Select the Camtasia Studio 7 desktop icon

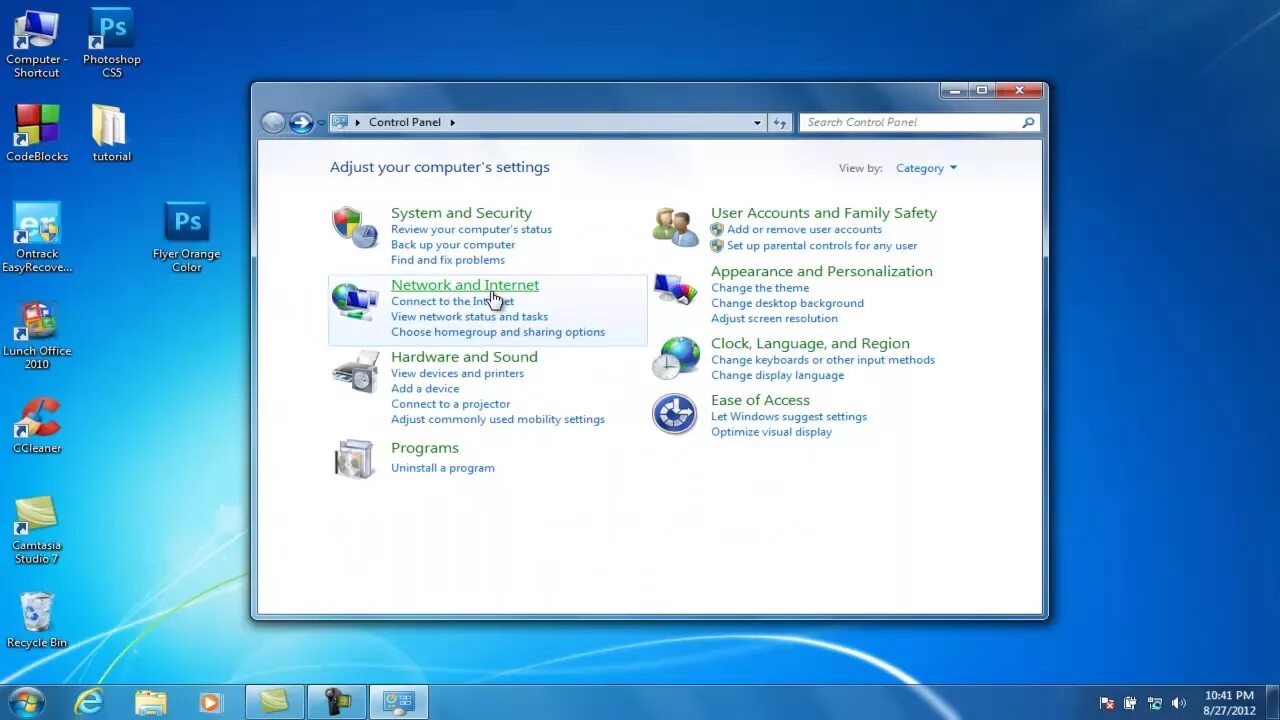pyautogui.click(x=37, y=530)
